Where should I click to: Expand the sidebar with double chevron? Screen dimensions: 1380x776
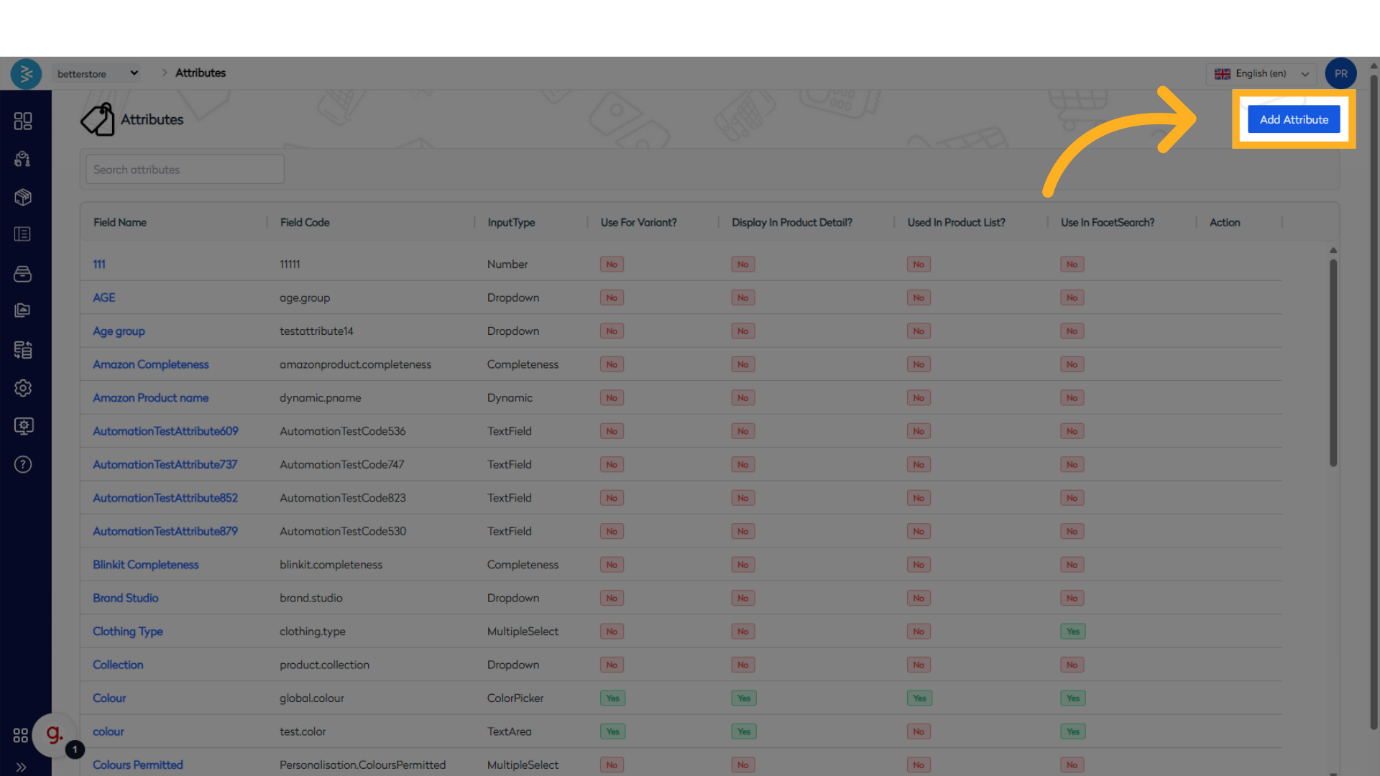click(x=21, y=767)
